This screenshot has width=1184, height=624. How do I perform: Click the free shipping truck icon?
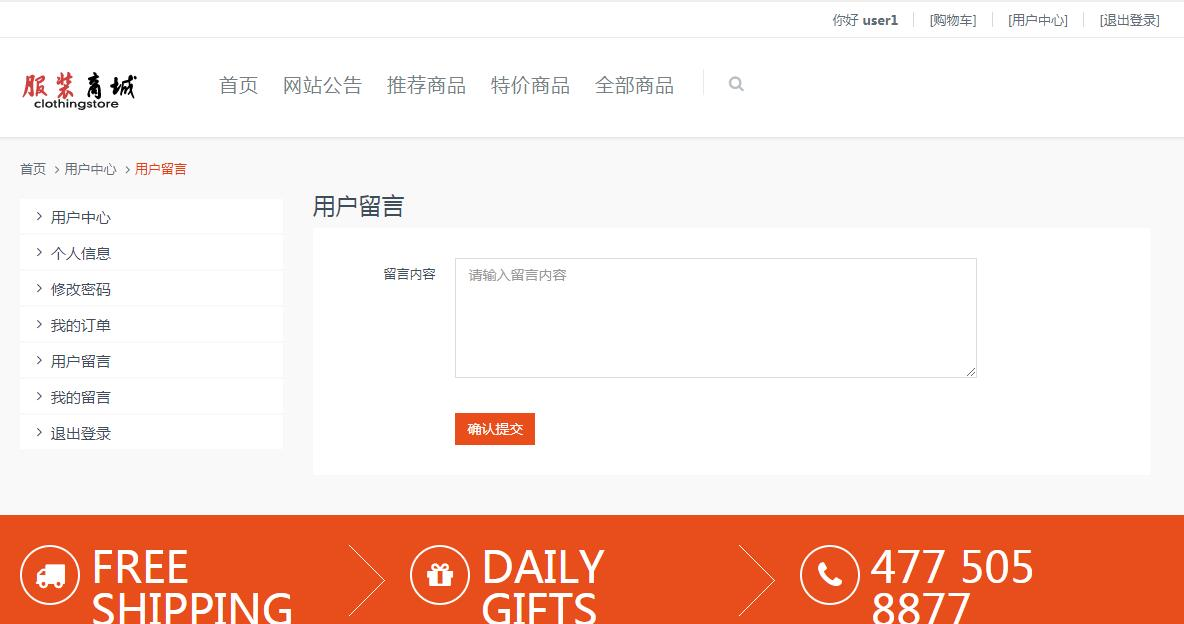point(50,575)
